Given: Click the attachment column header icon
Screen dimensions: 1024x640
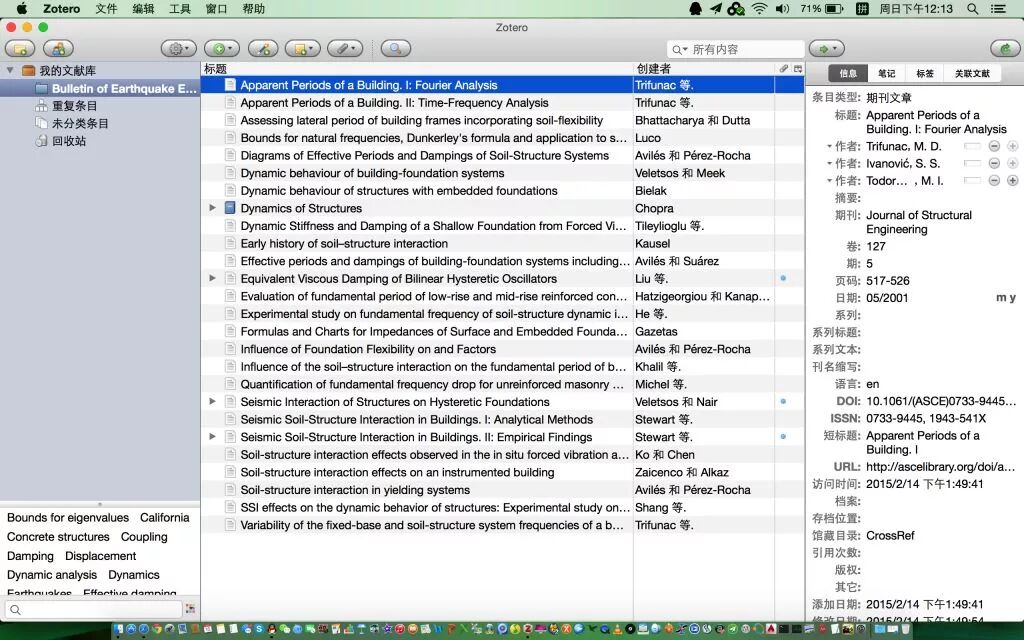Looking at the screenshot, I should 783,69.
